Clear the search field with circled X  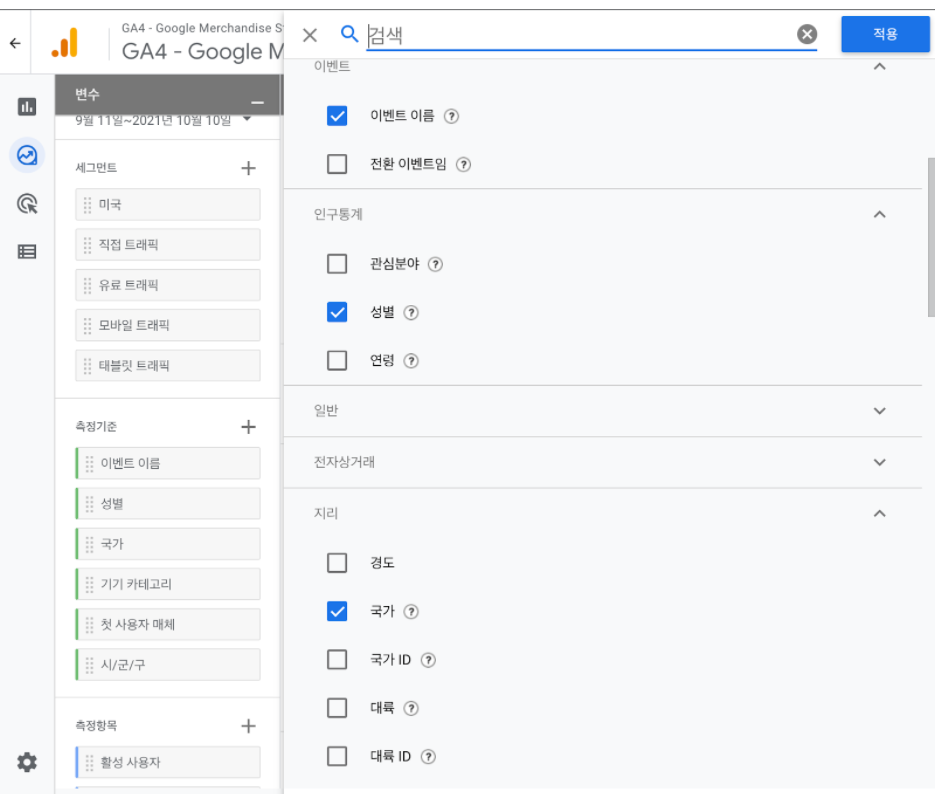[807, 34]
